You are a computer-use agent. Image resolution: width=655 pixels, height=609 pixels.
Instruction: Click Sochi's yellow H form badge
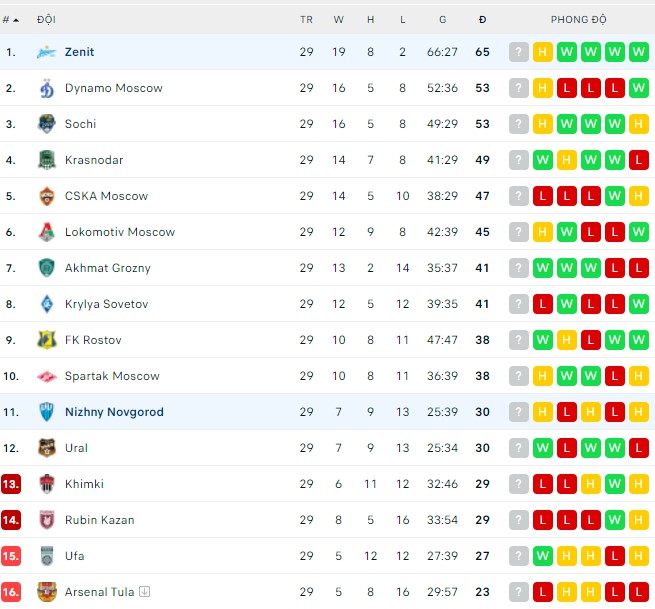point(543,124)
